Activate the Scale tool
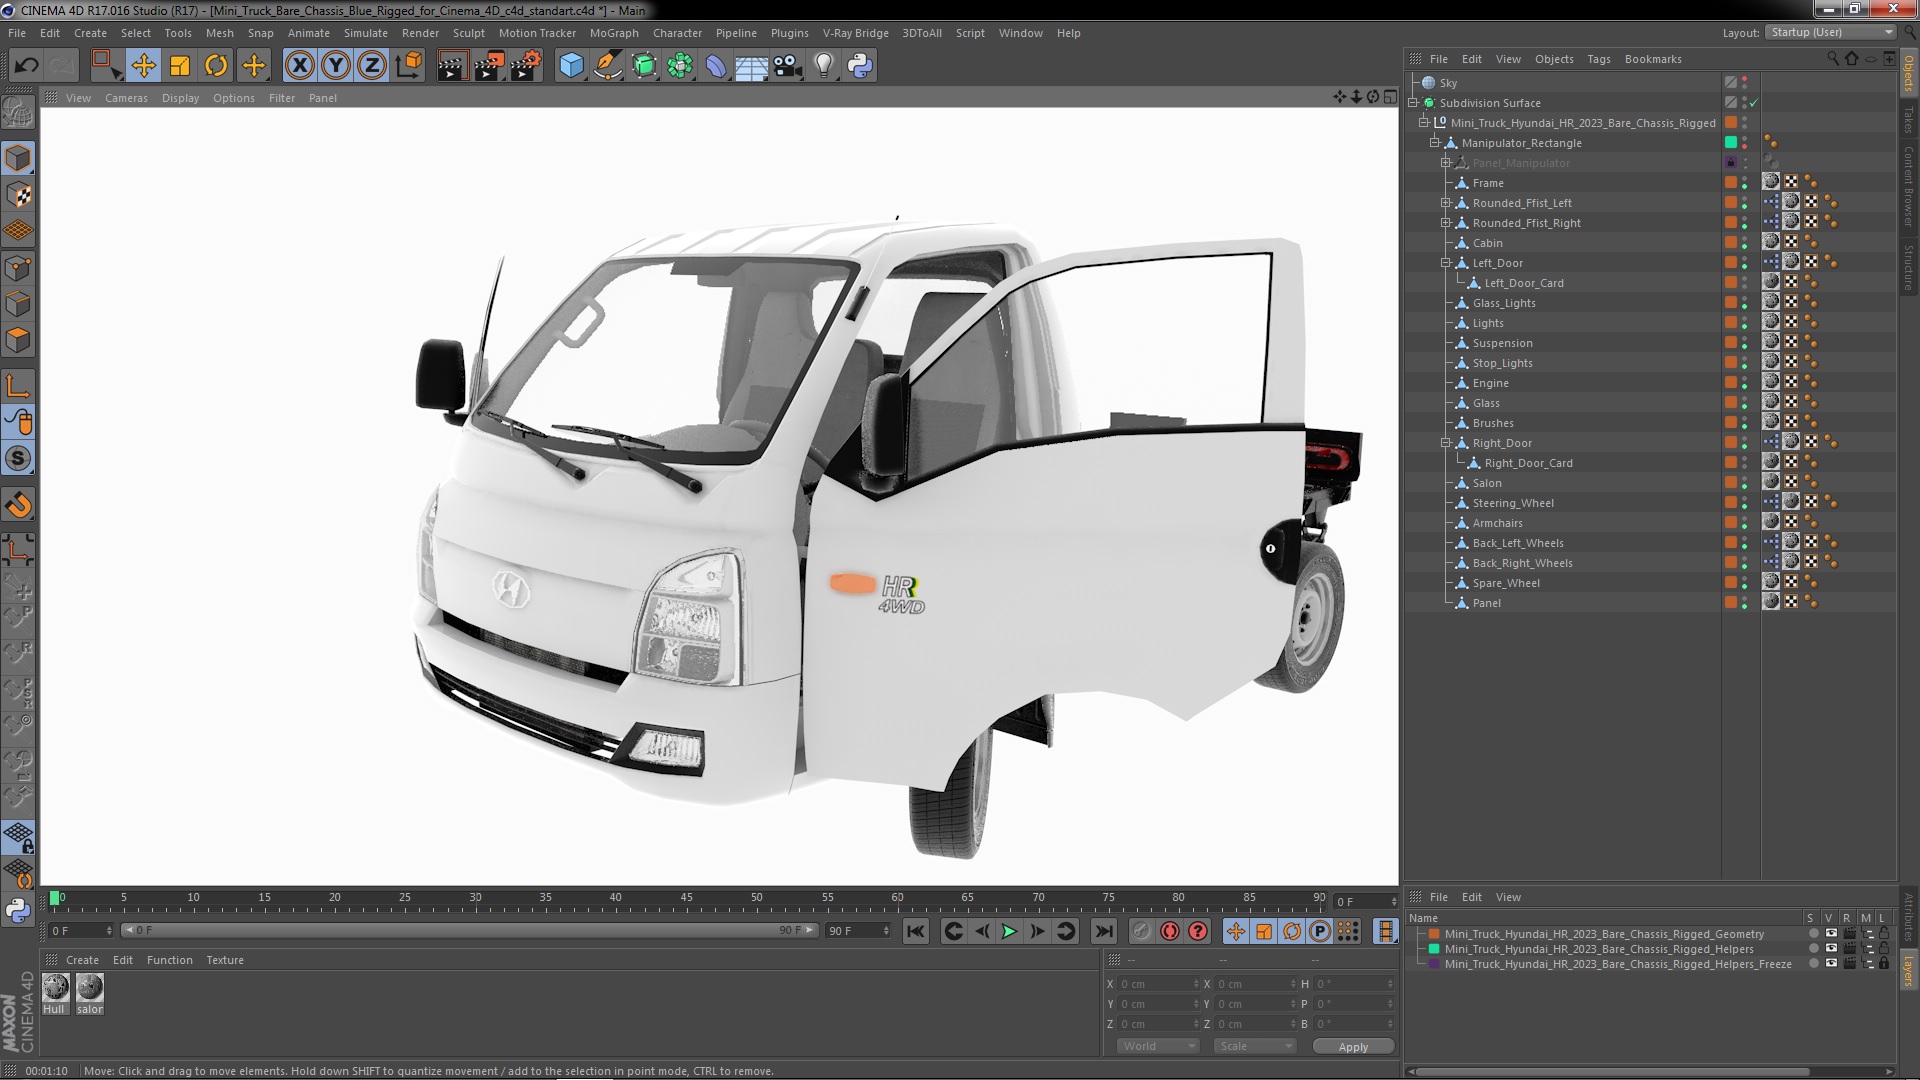 pyautogui.click(x=180, y=66)
